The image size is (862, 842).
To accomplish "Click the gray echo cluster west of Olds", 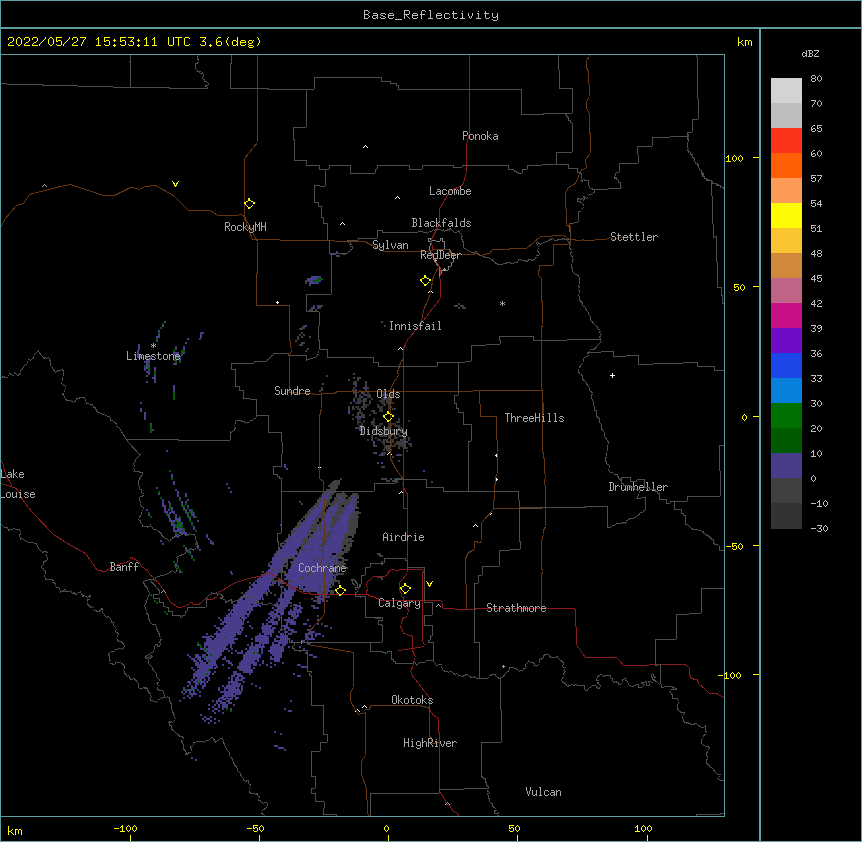I will coord(361,400).
